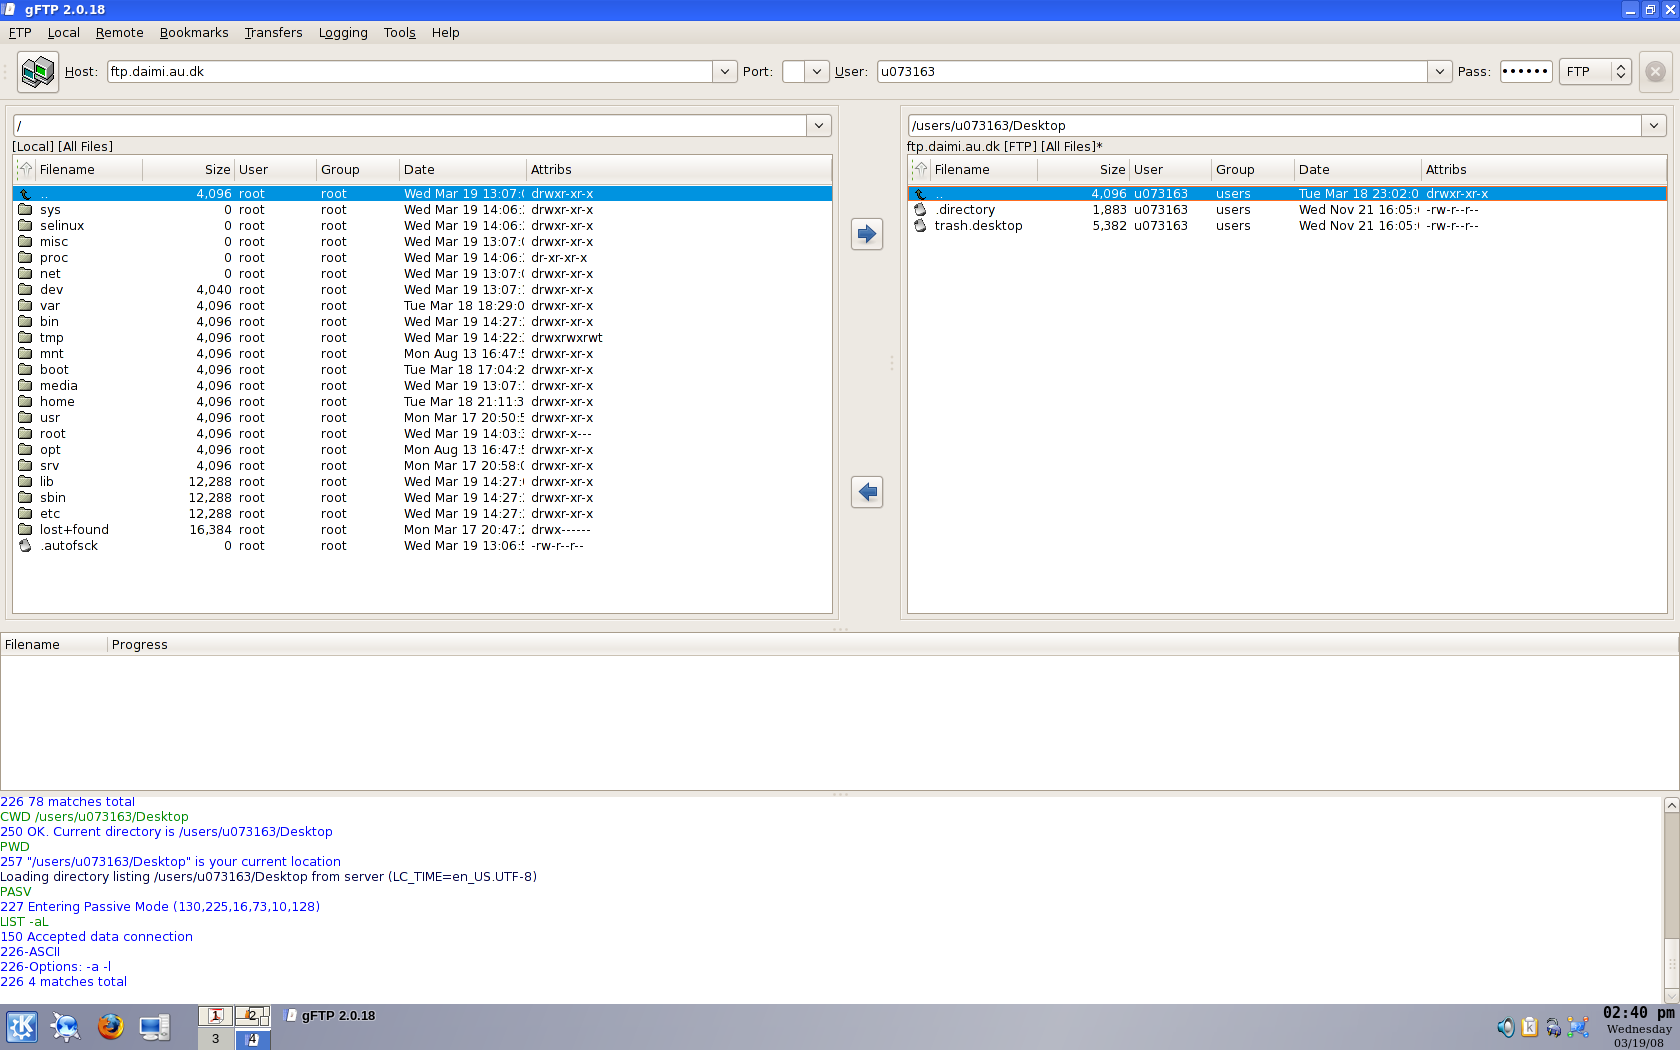Click the left arrow download transfer button

tap(867, 492)
